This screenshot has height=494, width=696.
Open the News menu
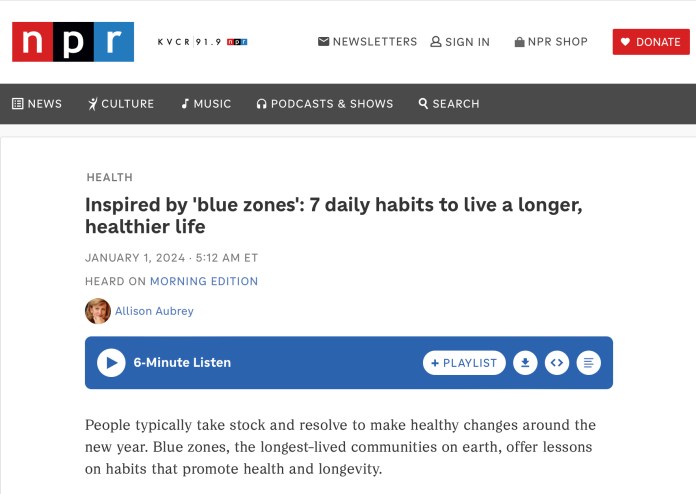pyautogui.click(x=37, y=104)
